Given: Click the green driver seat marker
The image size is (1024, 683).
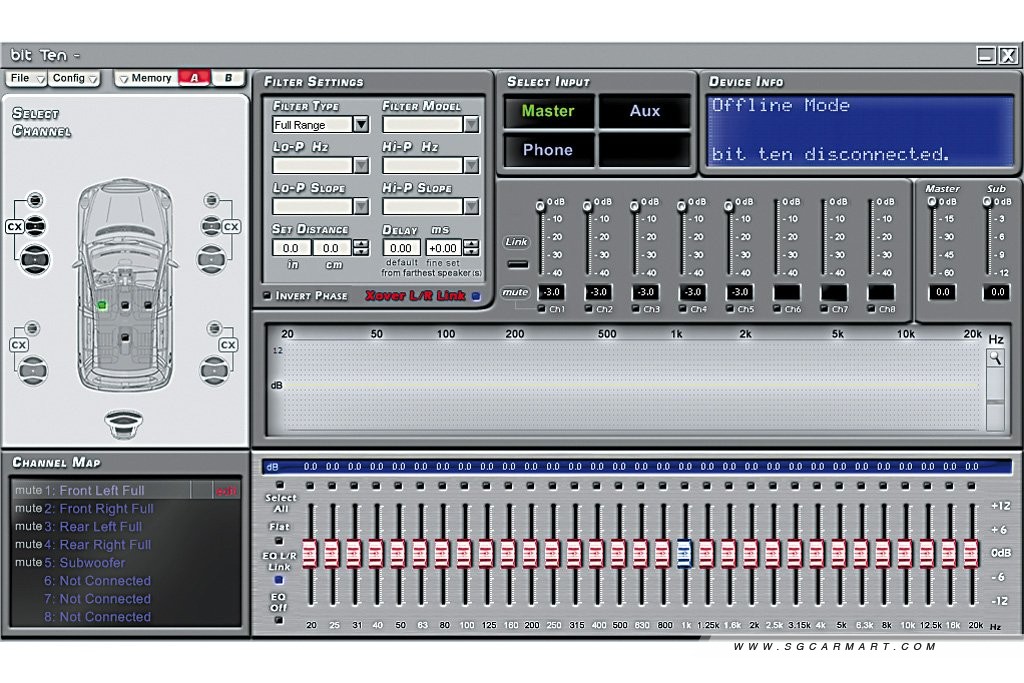Looking at the screenshot, I should [102, 305].
